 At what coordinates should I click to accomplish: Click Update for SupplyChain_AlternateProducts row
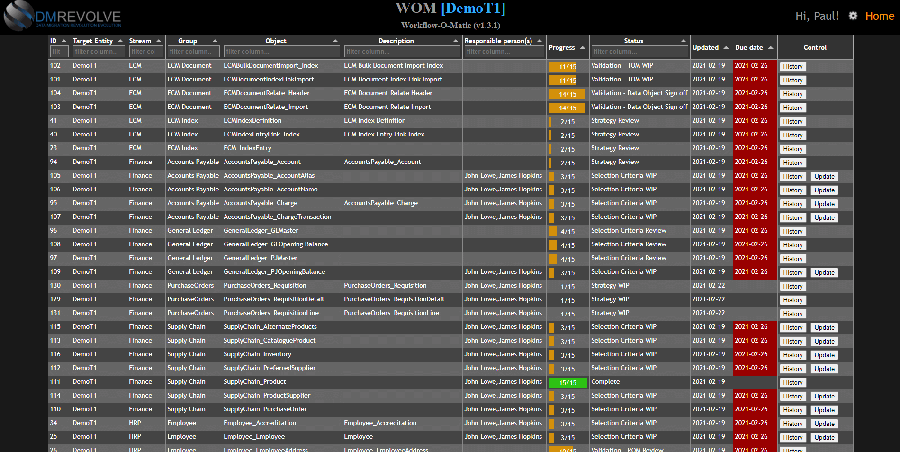pos(824,327)
